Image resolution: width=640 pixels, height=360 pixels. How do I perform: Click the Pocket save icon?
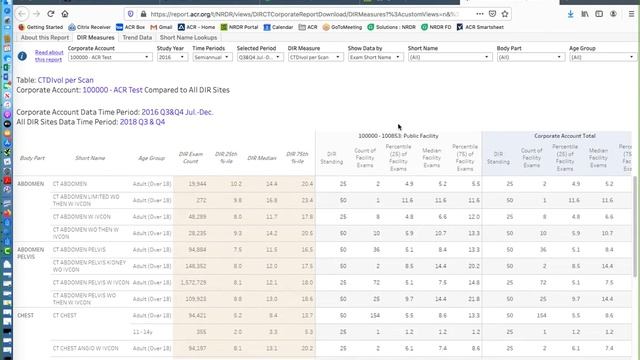[x=493, y=14]
